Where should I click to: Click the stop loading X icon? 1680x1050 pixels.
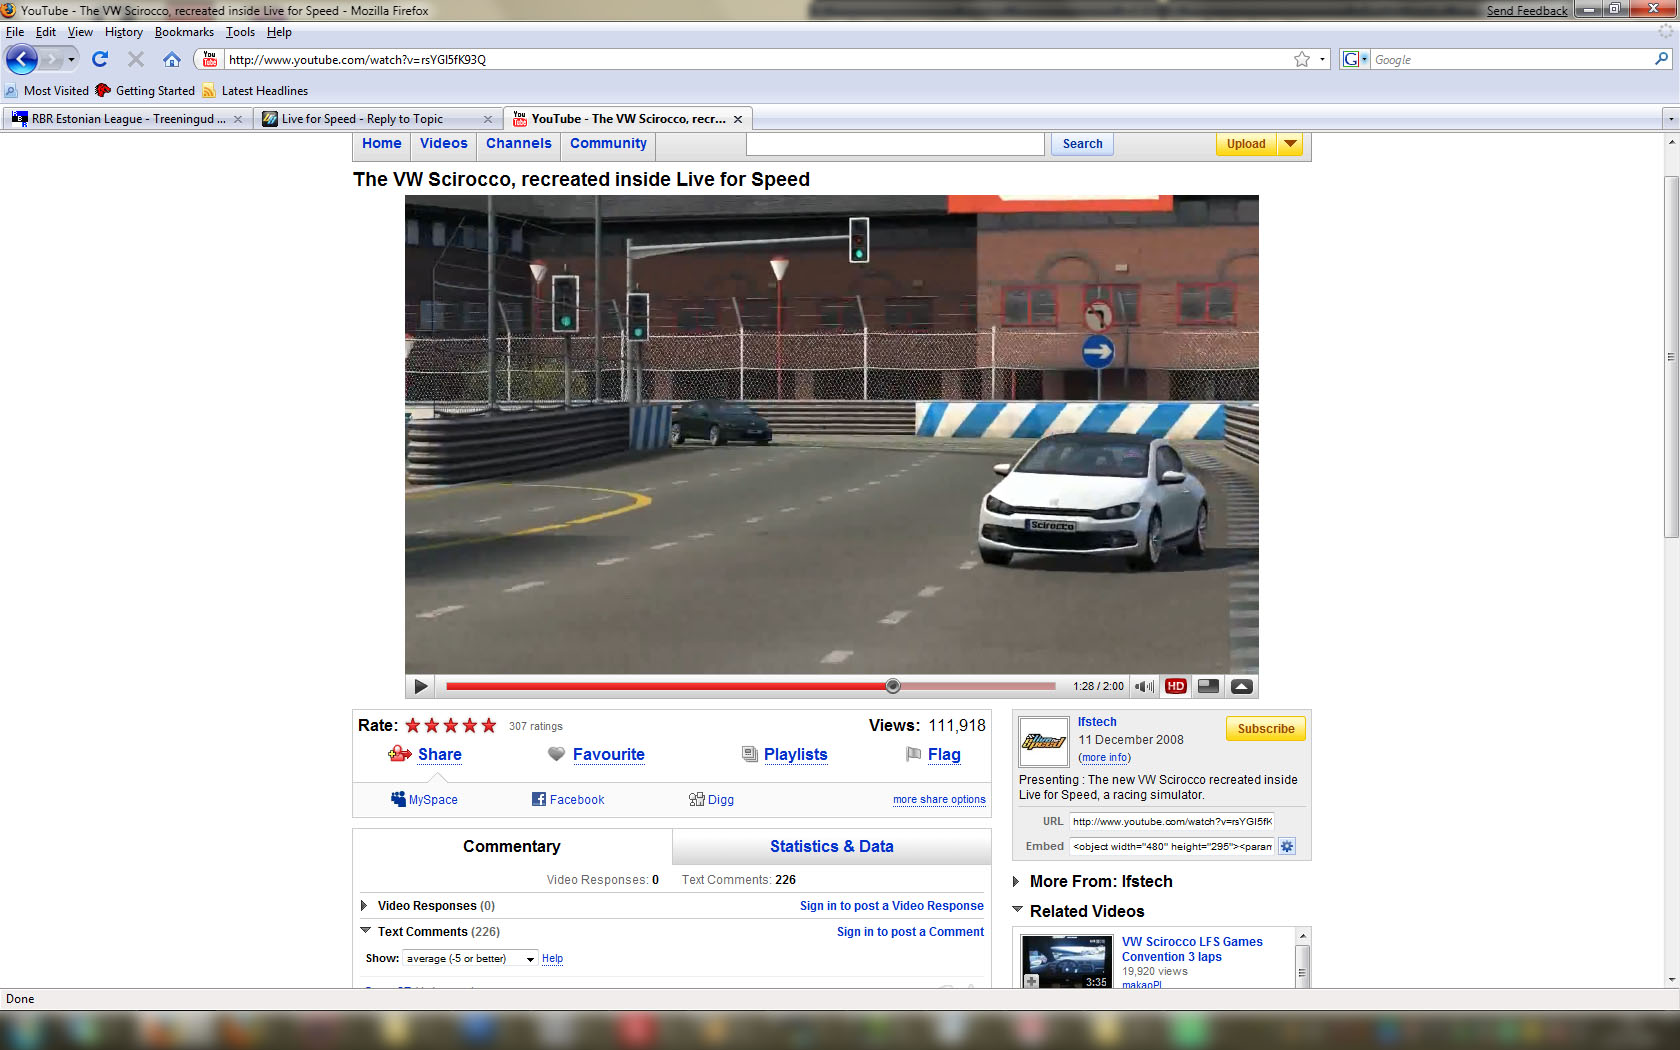(x=136, y=59)
